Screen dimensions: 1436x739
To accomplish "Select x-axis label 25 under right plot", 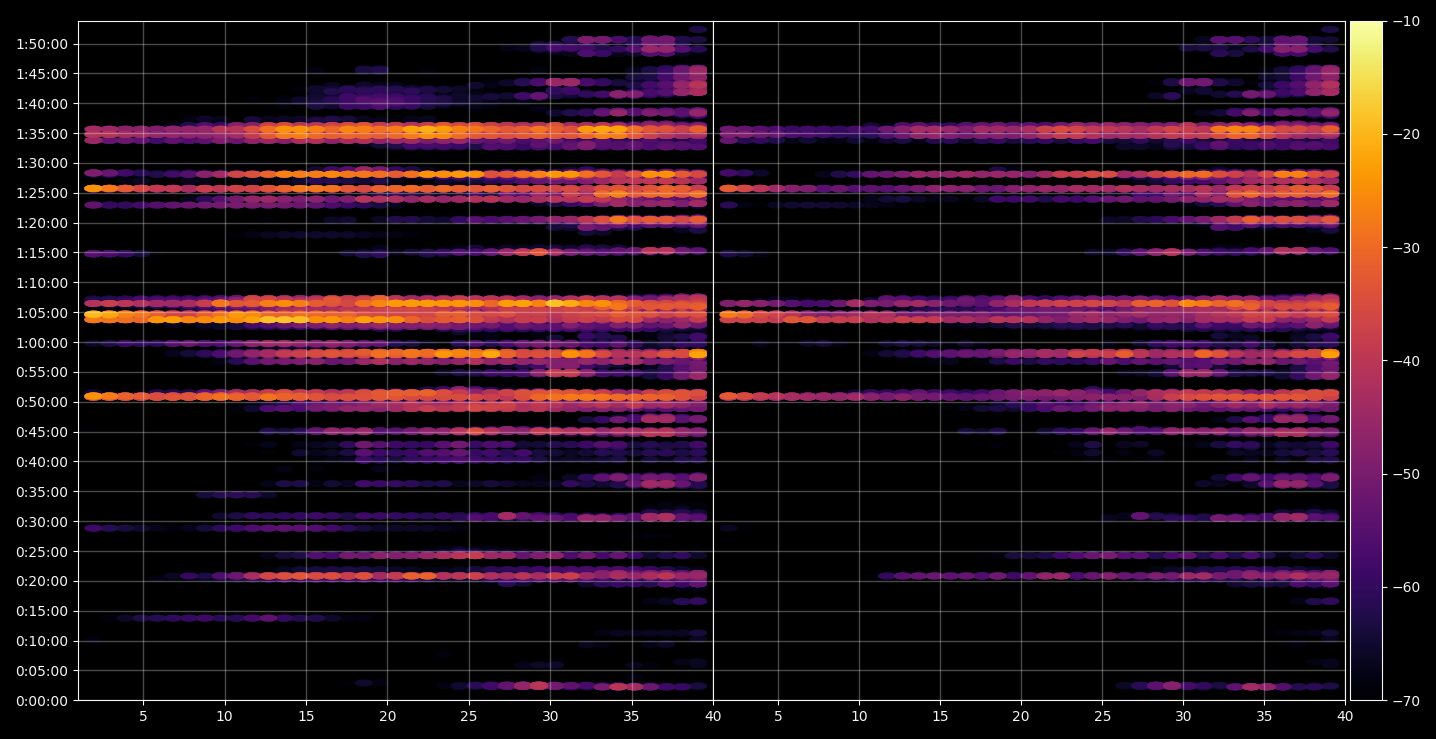I will pyautogui.click(x=1102, y=717).
